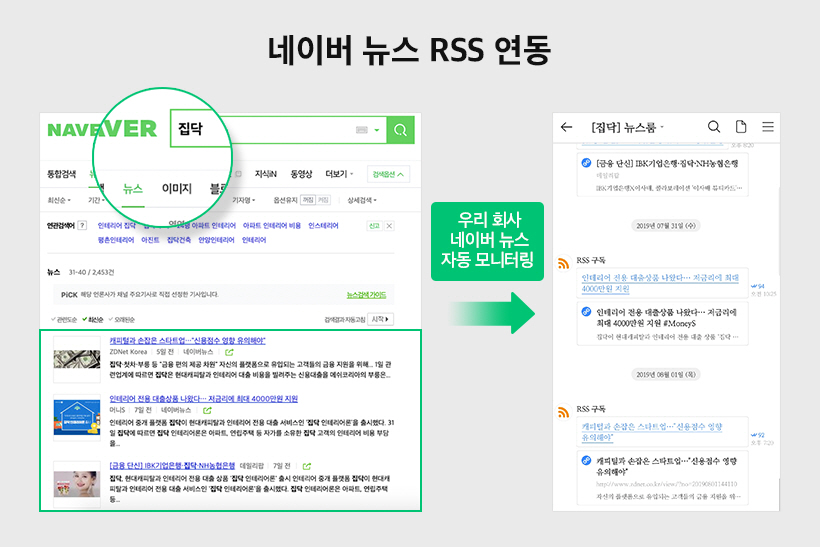Switch to the 동영상 tab
This screenshot has width=820, height=547.
pyautogui.click(x=301, y=174)
